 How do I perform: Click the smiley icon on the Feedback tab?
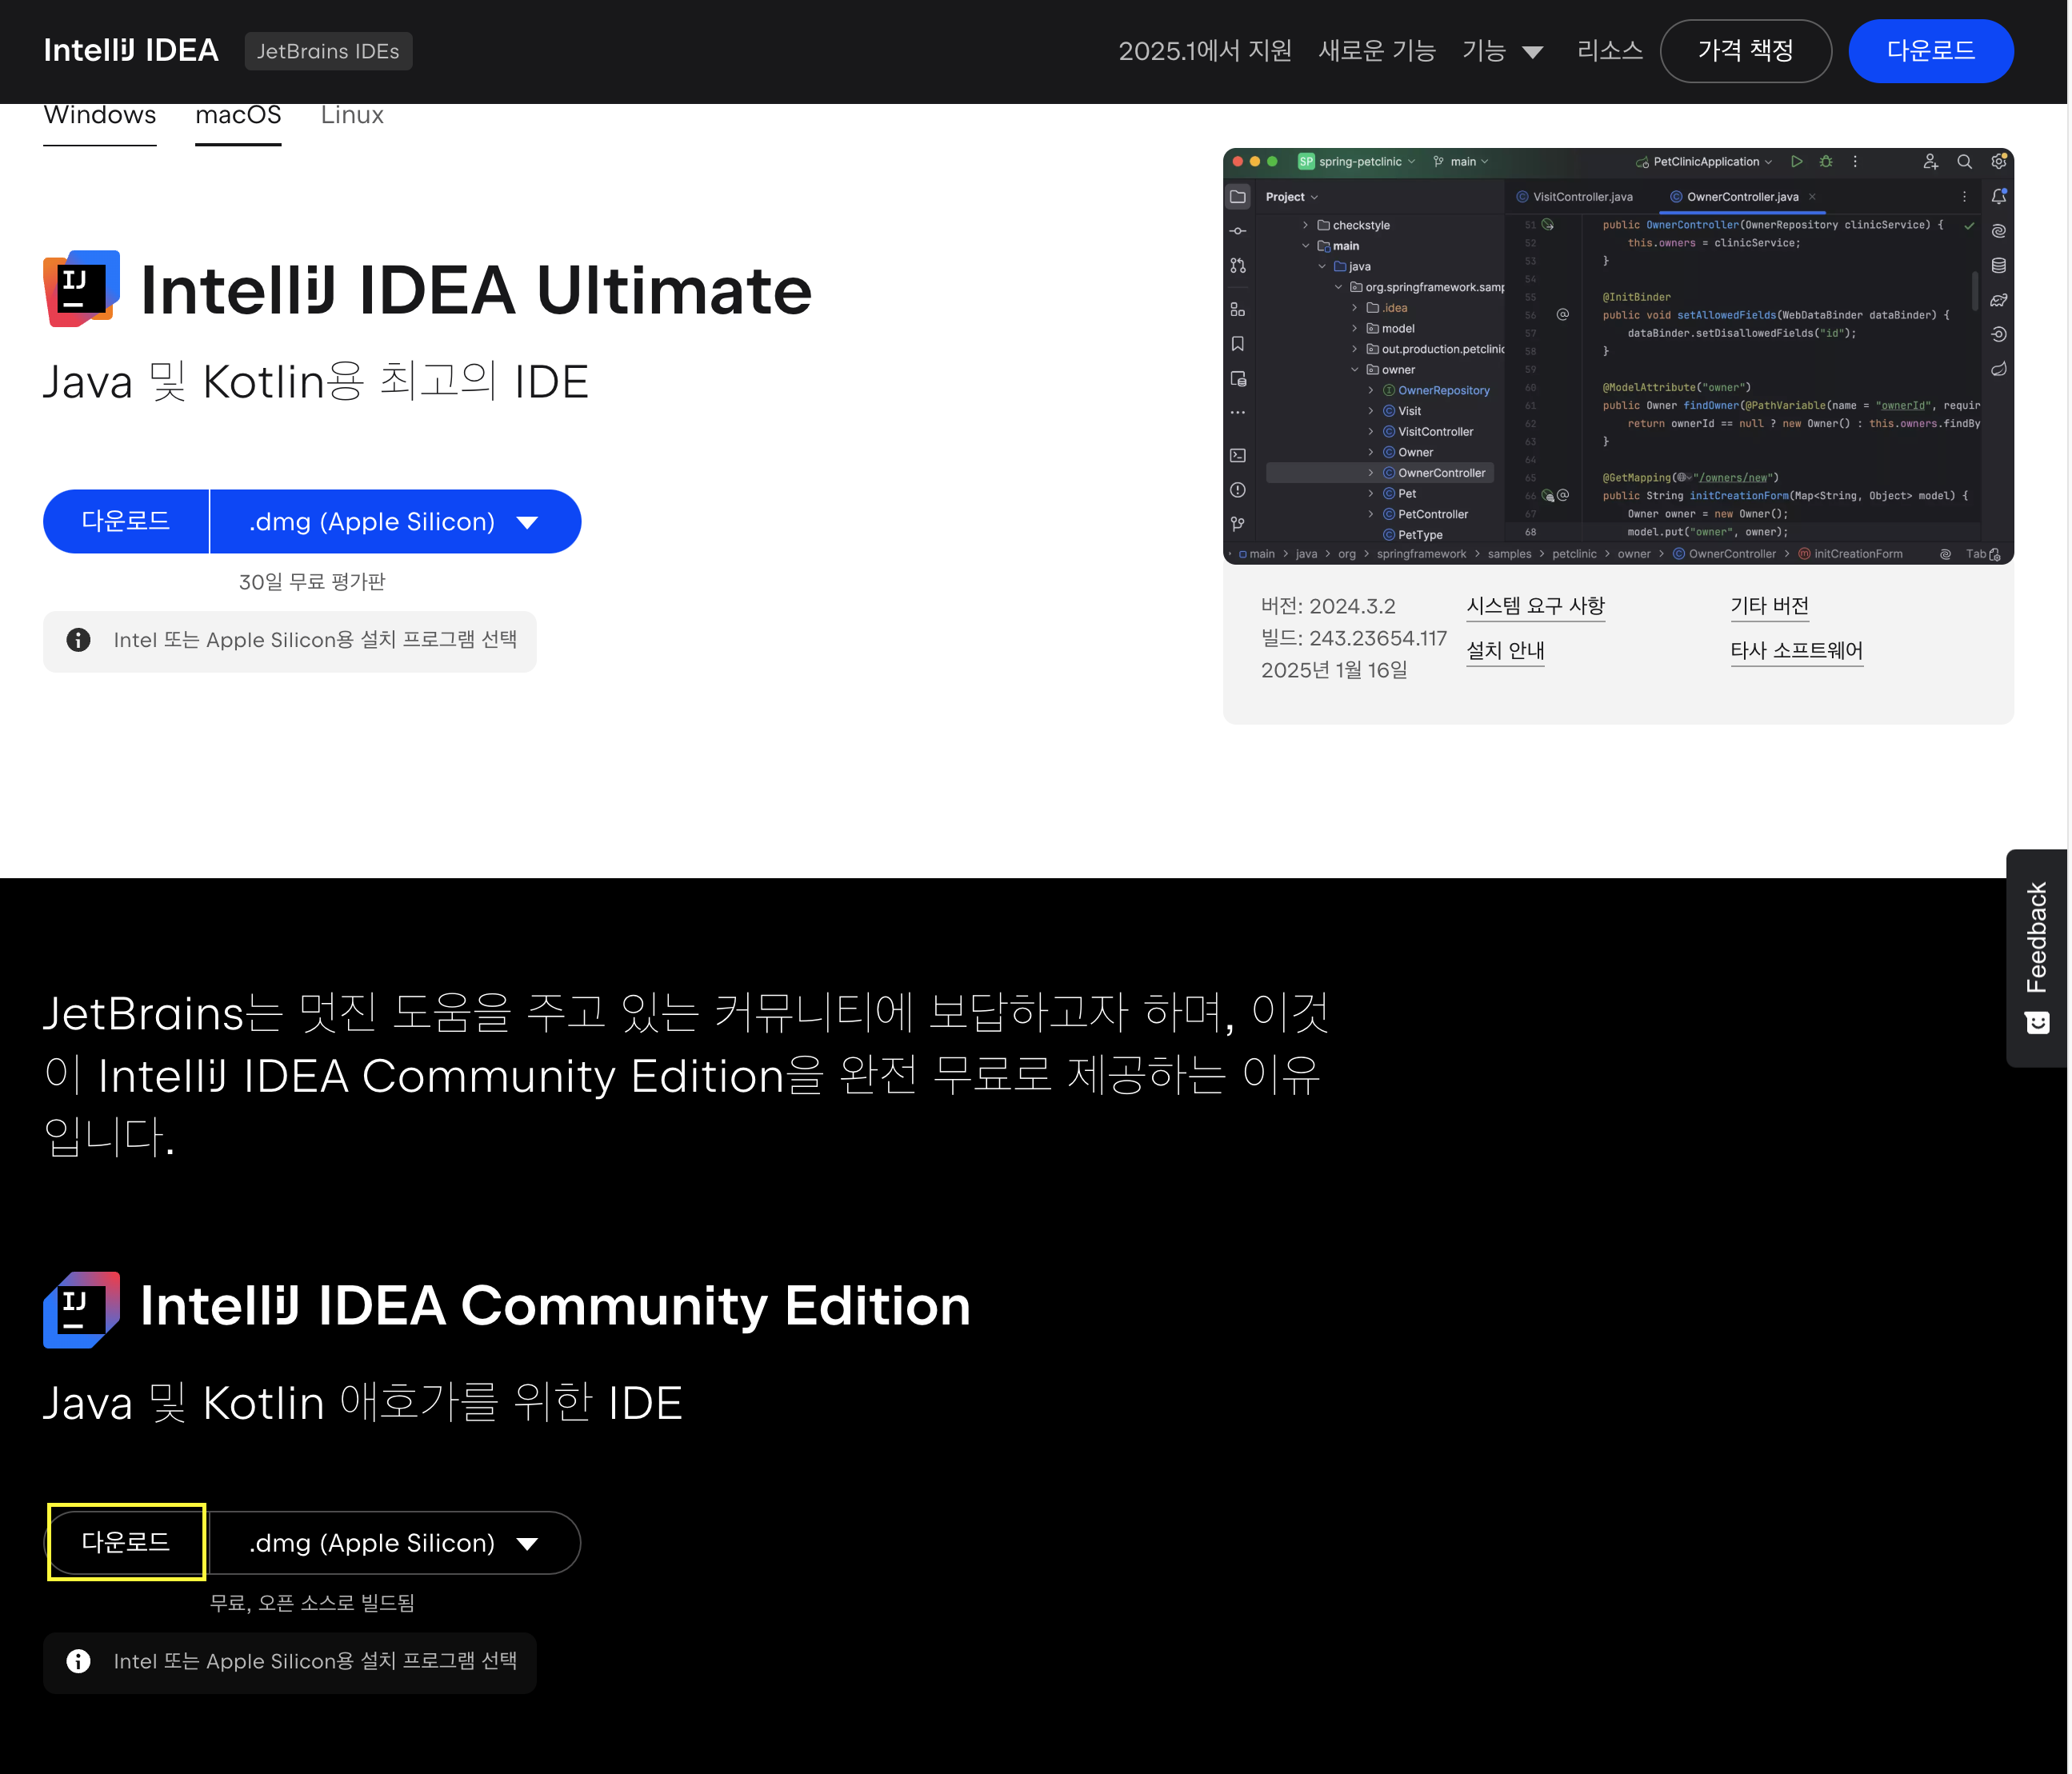tap(2037, 1023)
